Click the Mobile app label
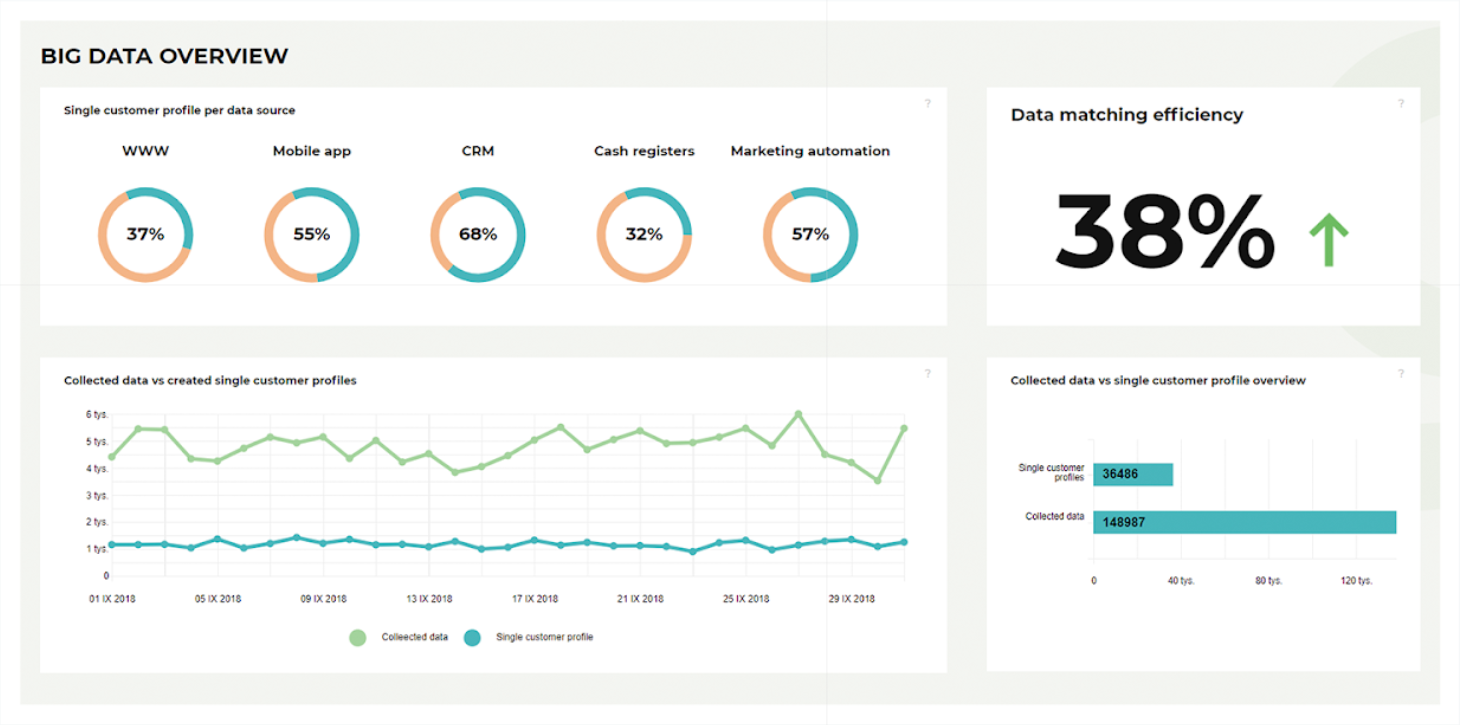Screen dimensions: 1460x725 coord(312,151)
